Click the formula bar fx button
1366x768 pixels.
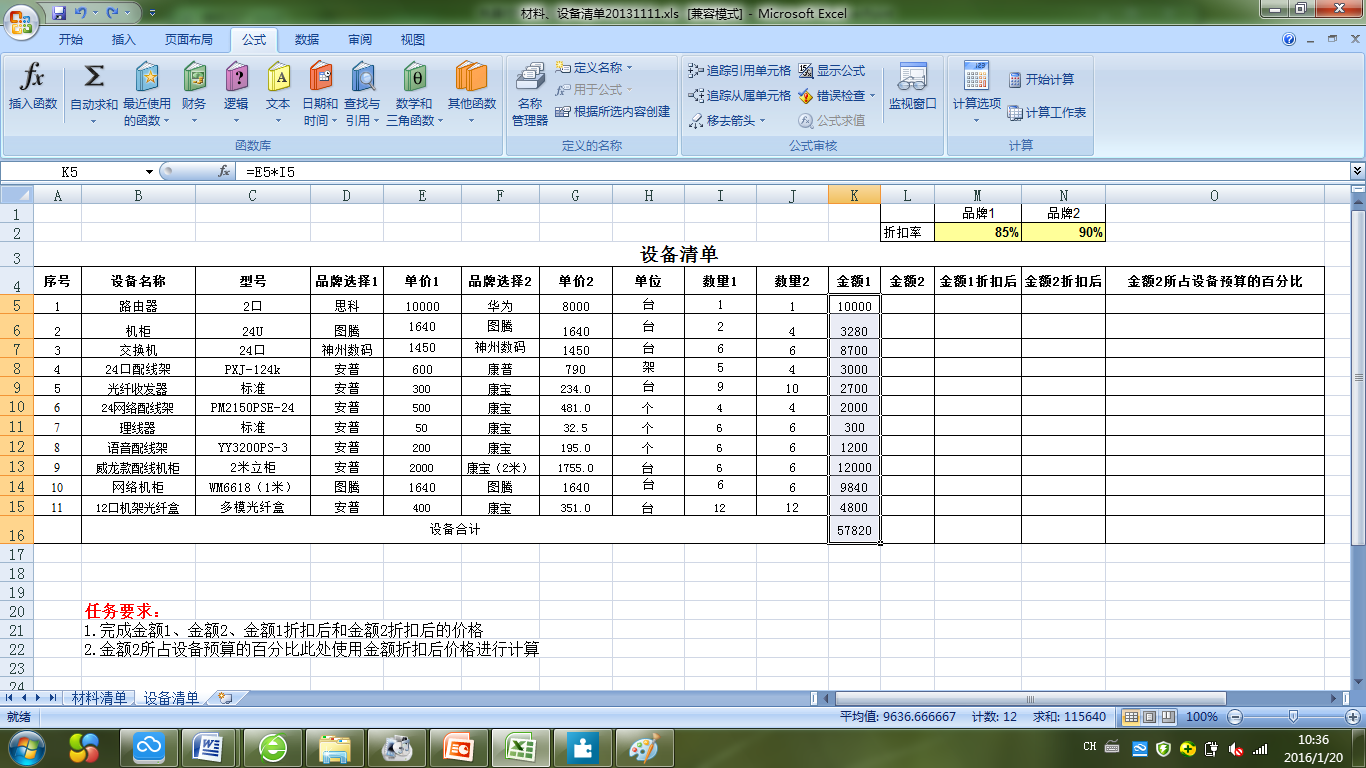pos(225,171)
